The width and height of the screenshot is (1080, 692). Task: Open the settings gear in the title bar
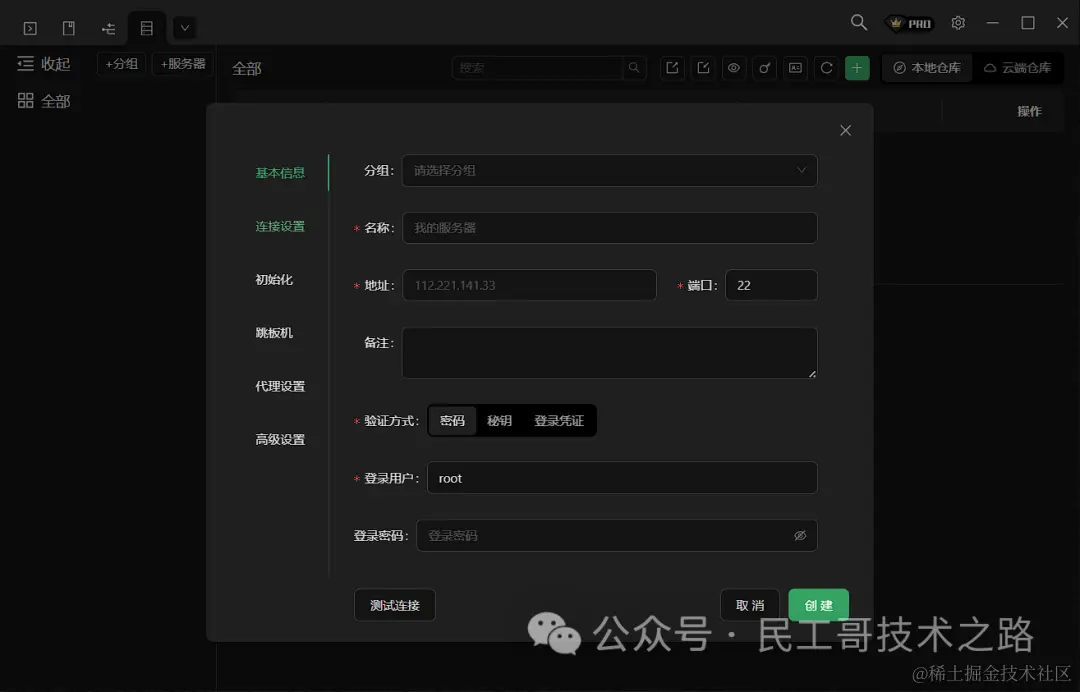[958, 22]
